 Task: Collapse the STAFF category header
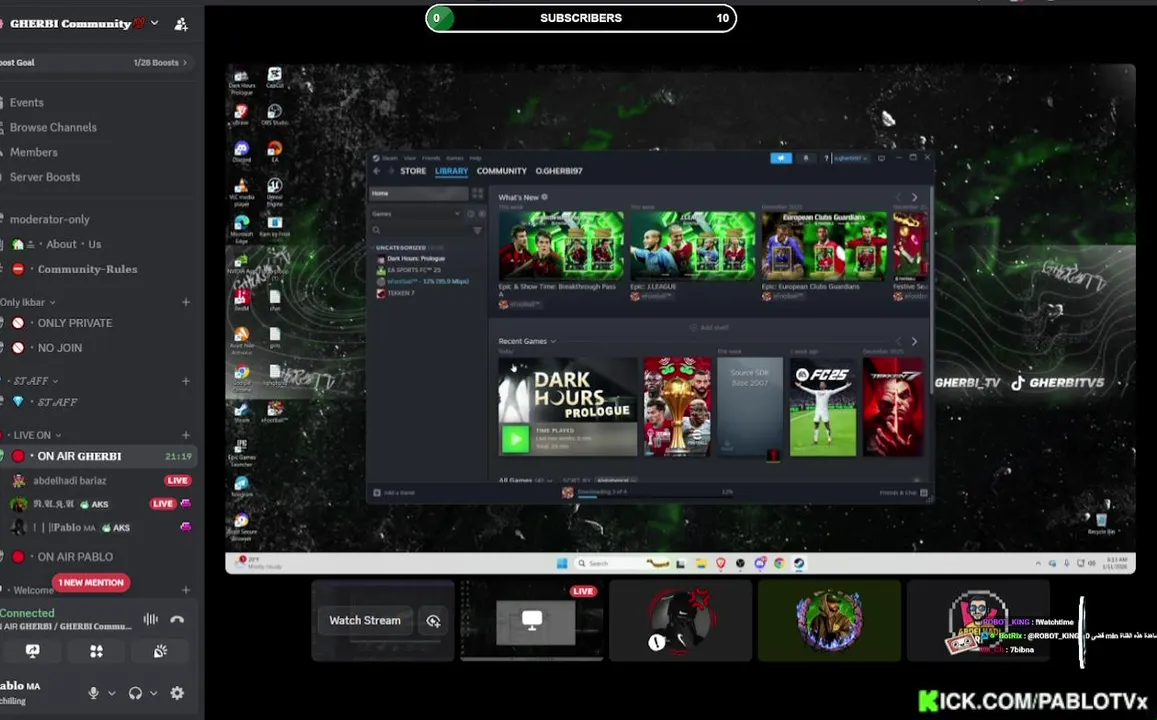tap(34, 381)
